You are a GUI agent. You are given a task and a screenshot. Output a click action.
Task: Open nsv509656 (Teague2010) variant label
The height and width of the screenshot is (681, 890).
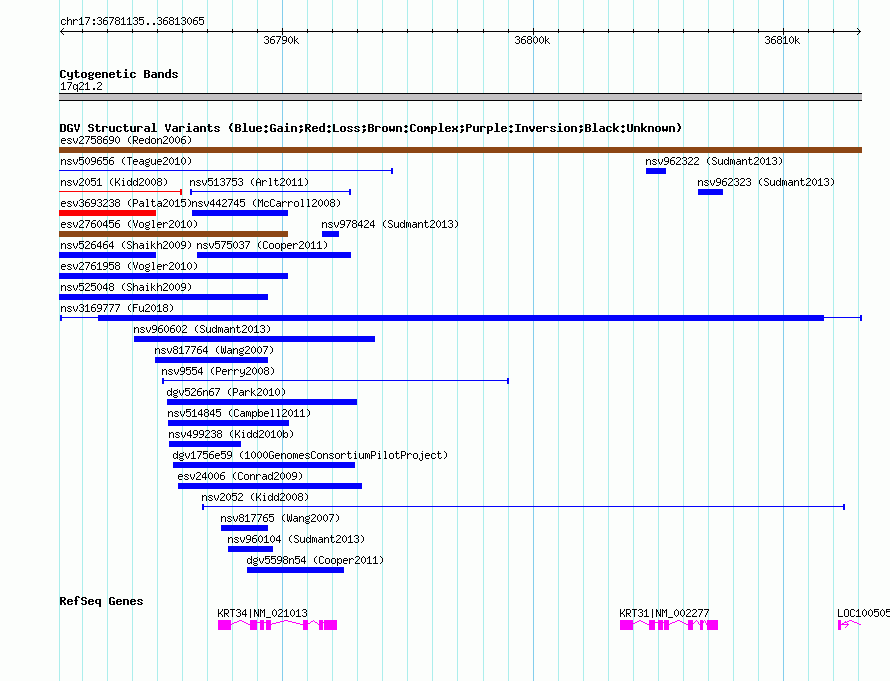126,161
